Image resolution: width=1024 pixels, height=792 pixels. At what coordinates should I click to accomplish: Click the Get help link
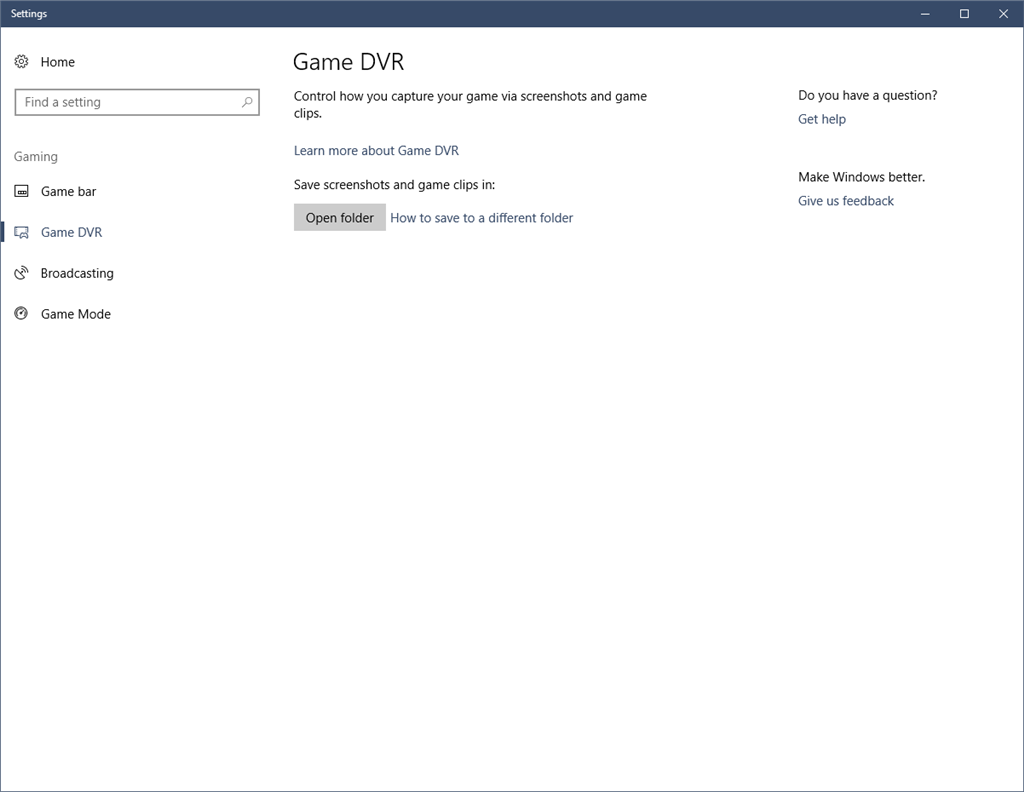coord(822,119)
